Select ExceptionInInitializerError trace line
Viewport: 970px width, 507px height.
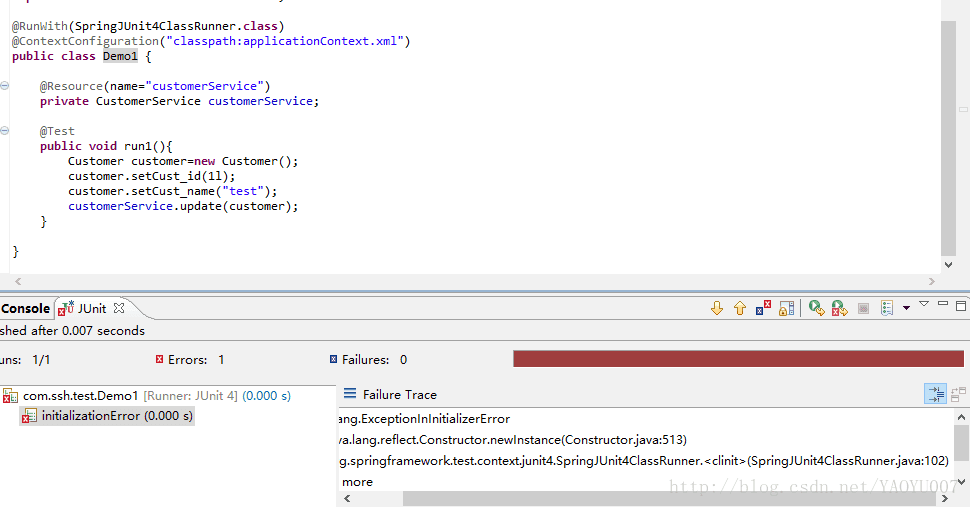424,419
